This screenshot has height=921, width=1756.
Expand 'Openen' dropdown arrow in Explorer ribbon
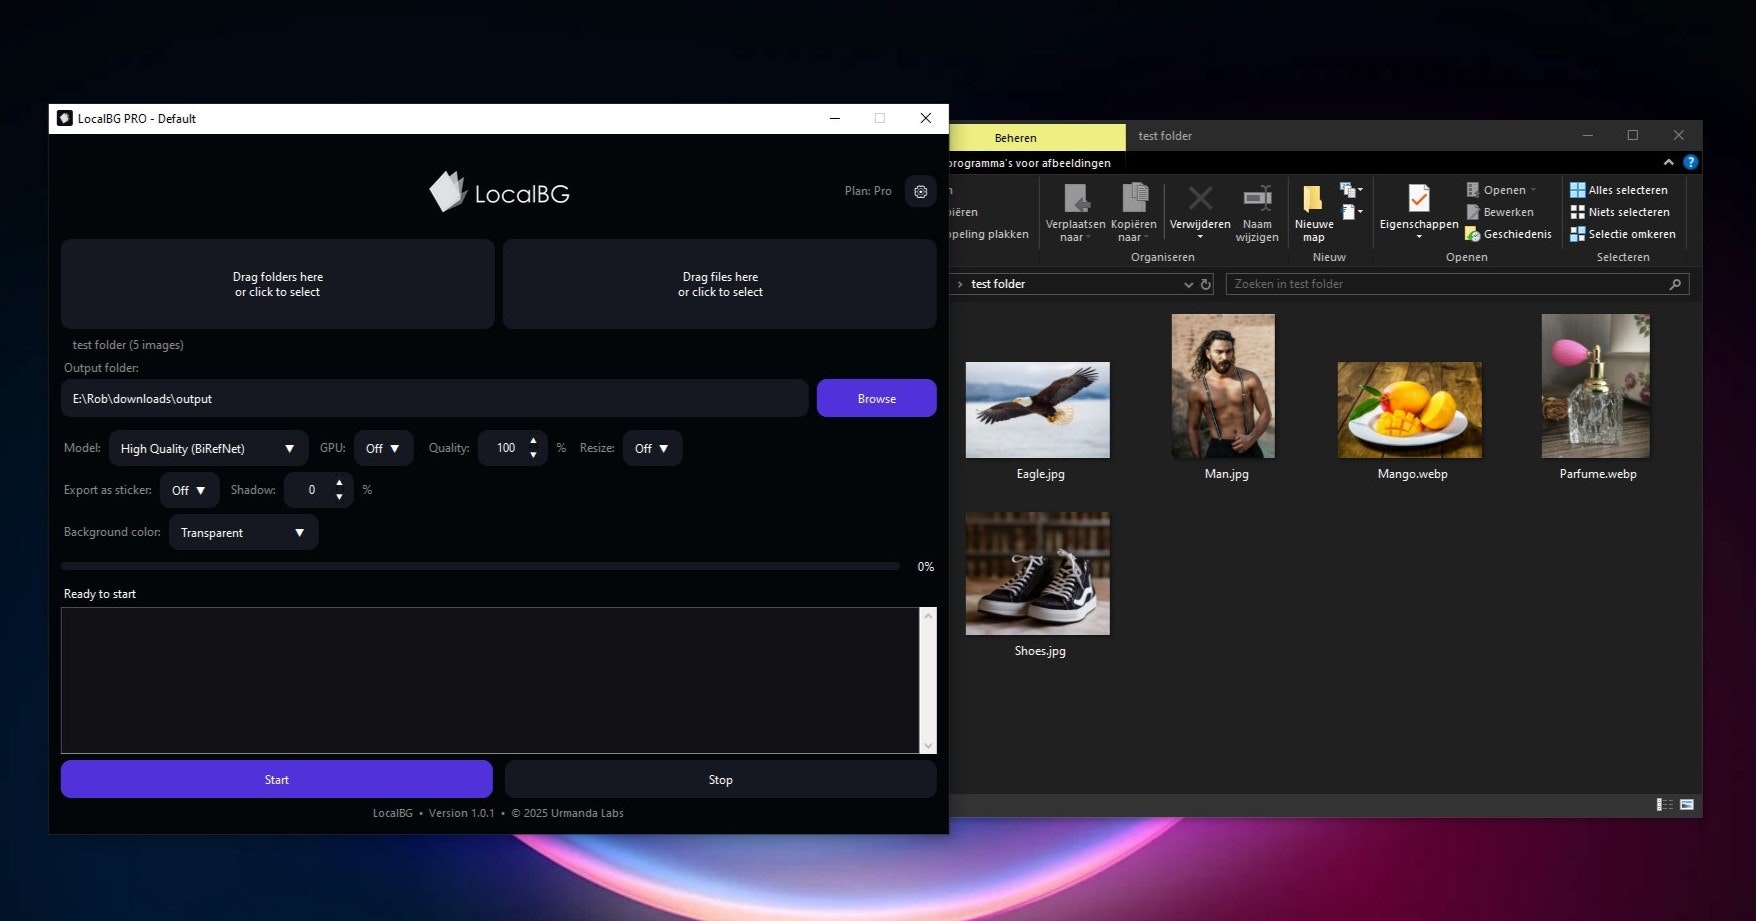1533,190
